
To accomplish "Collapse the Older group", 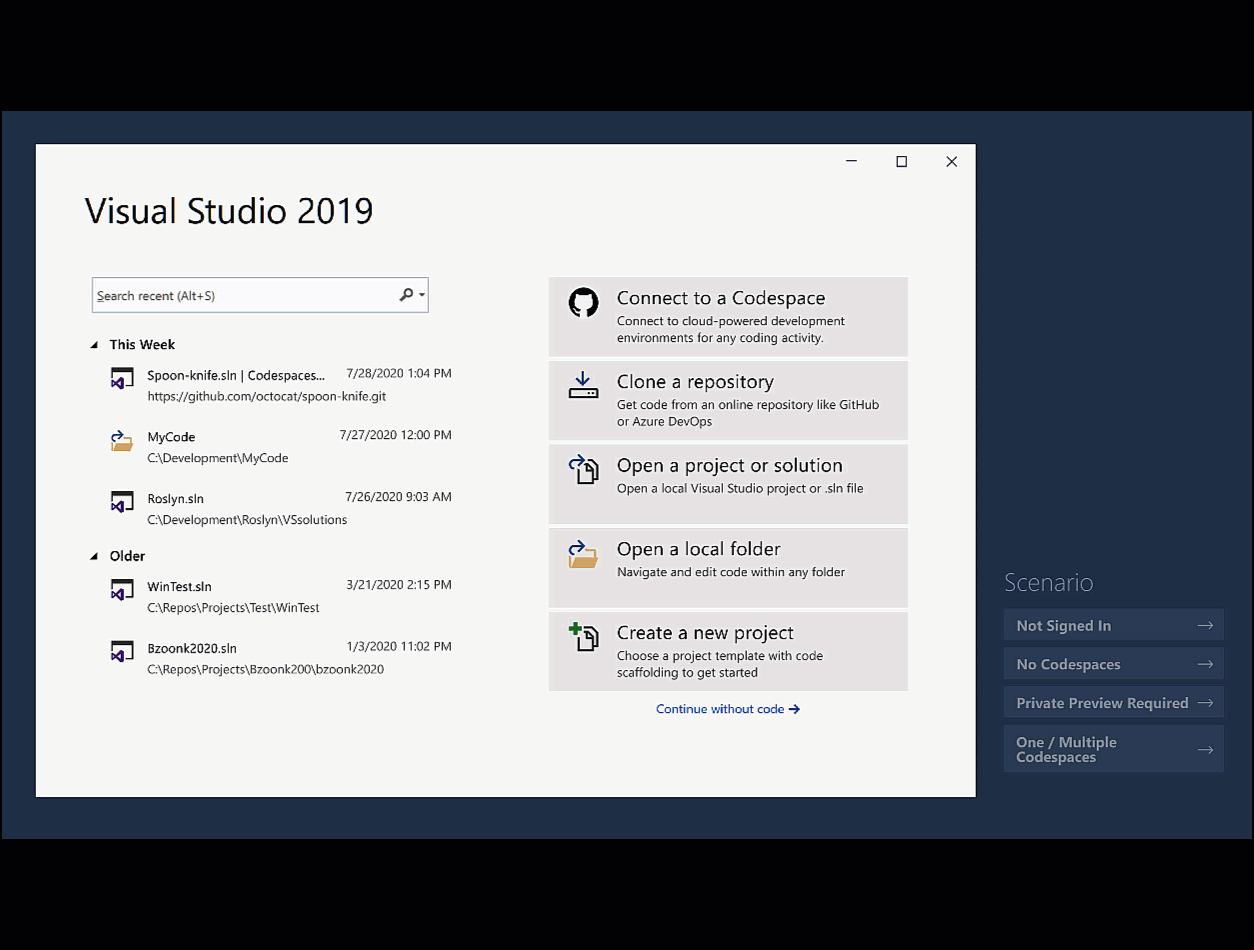I will tap(95, 556).
